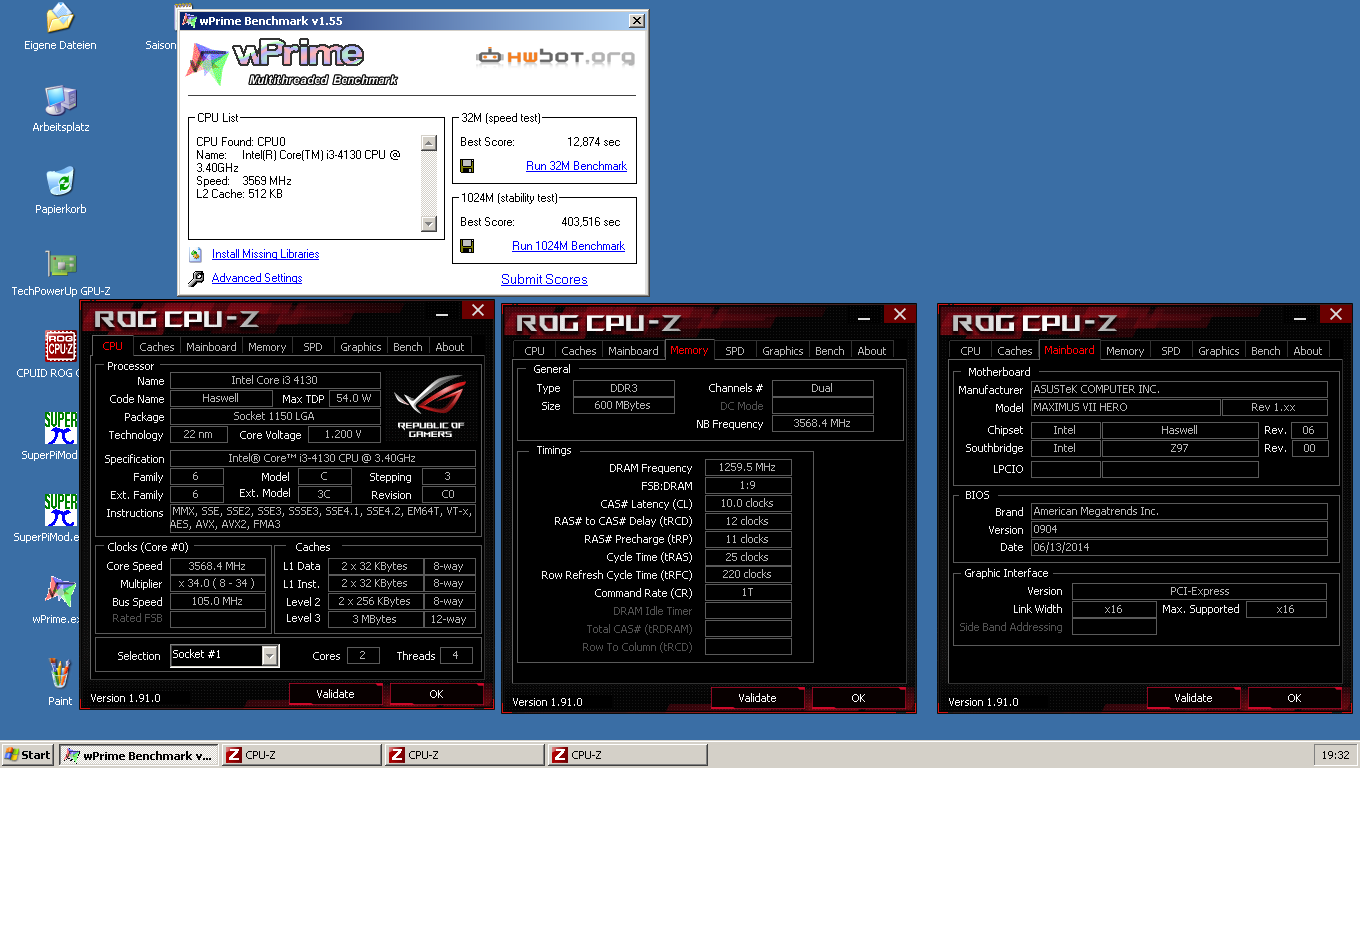Click CAS# Latency 10.0 clocks value

(748, 503)
